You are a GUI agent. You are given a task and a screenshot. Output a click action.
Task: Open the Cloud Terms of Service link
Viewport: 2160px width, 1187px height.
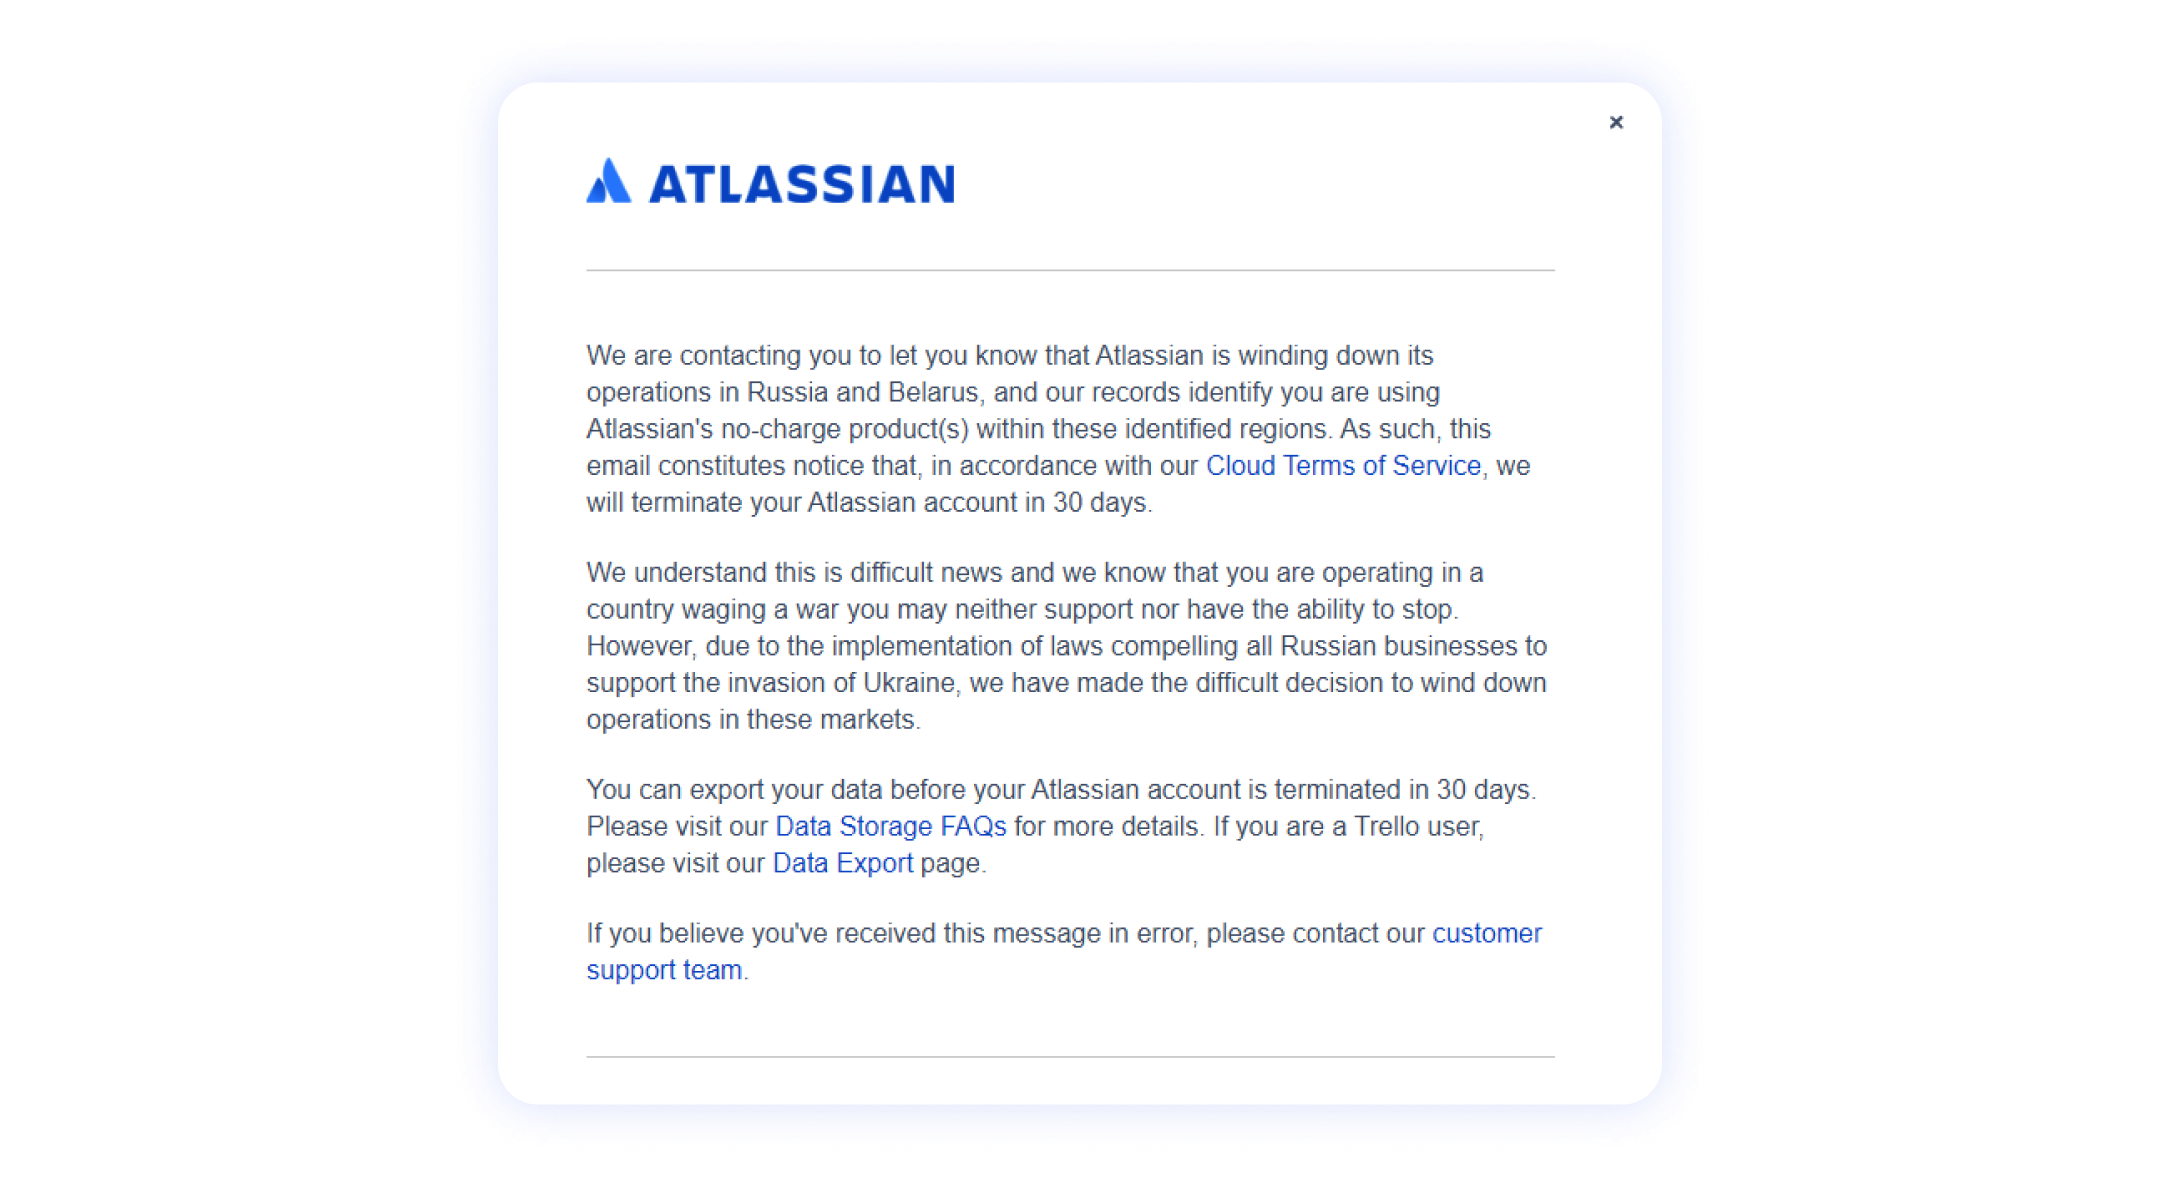coord(1343,466)
